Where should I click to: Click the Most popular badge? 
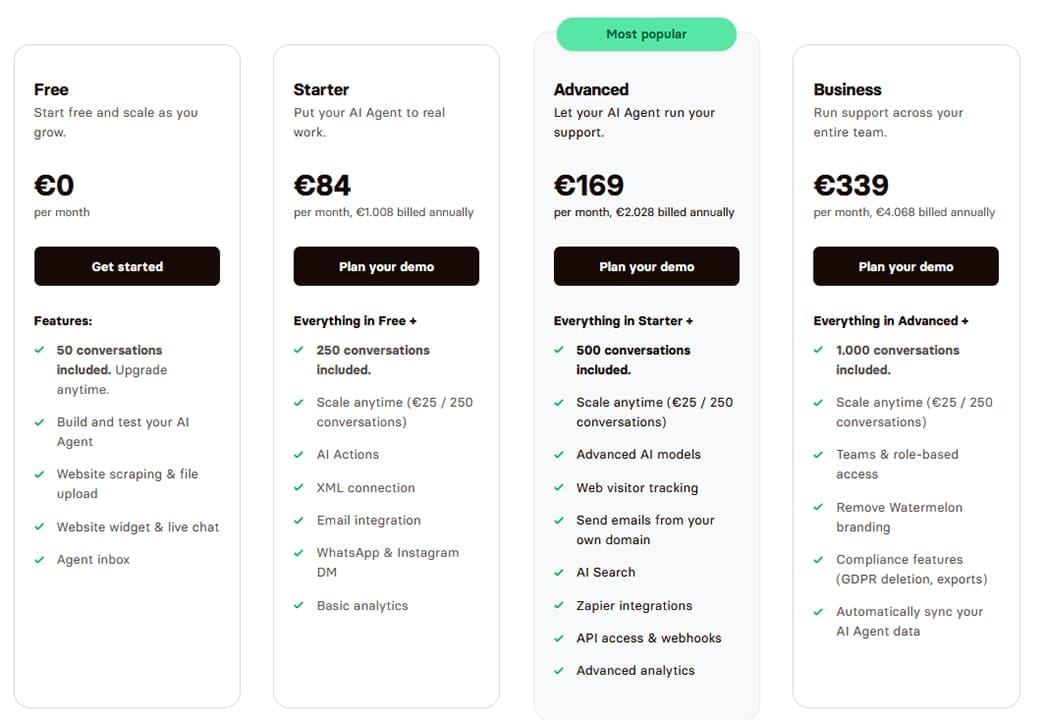coord(646,34)
